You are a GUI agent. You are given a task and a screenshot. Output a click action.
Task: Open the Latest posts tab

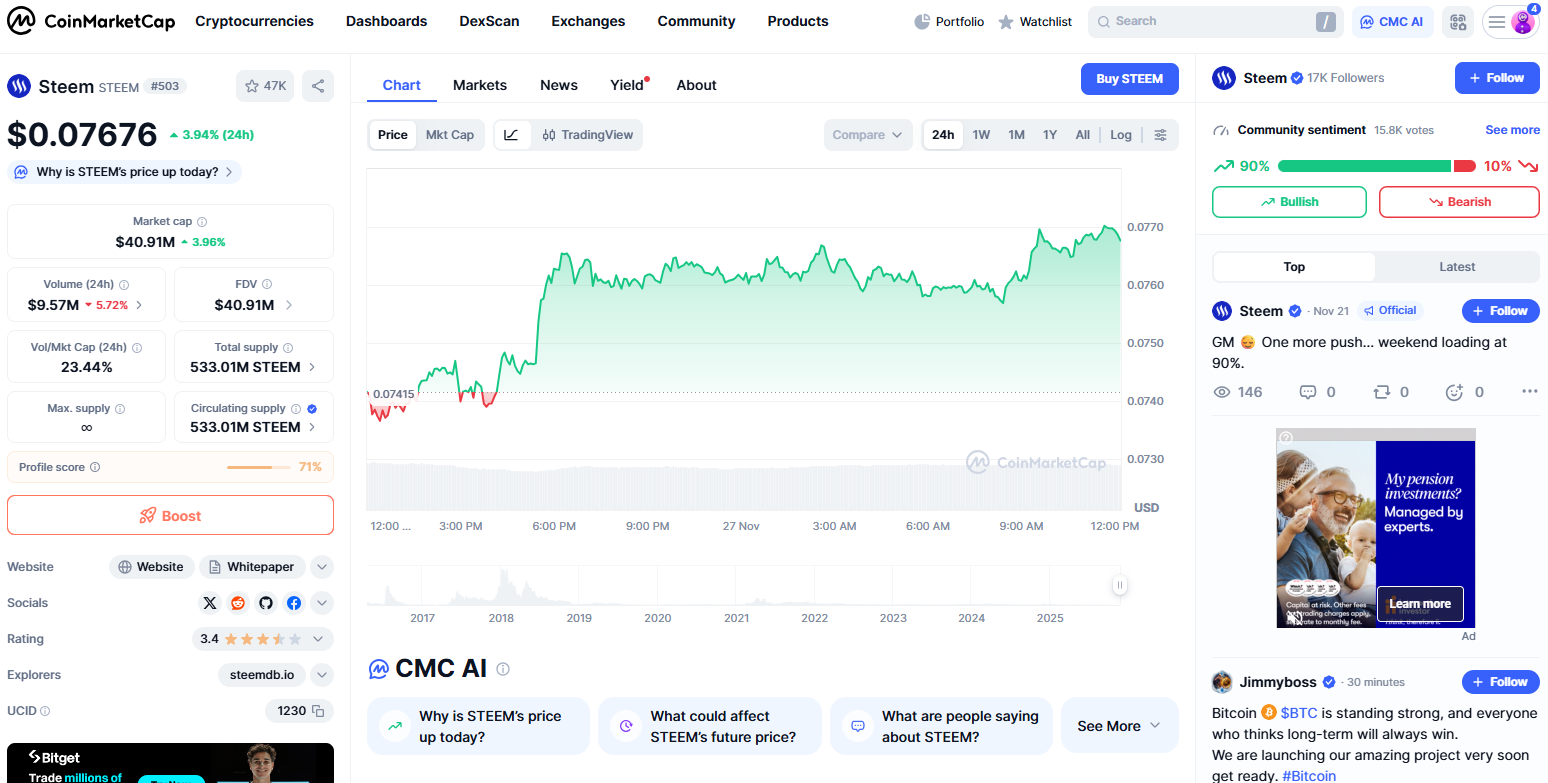click(x=1457, y=267)
